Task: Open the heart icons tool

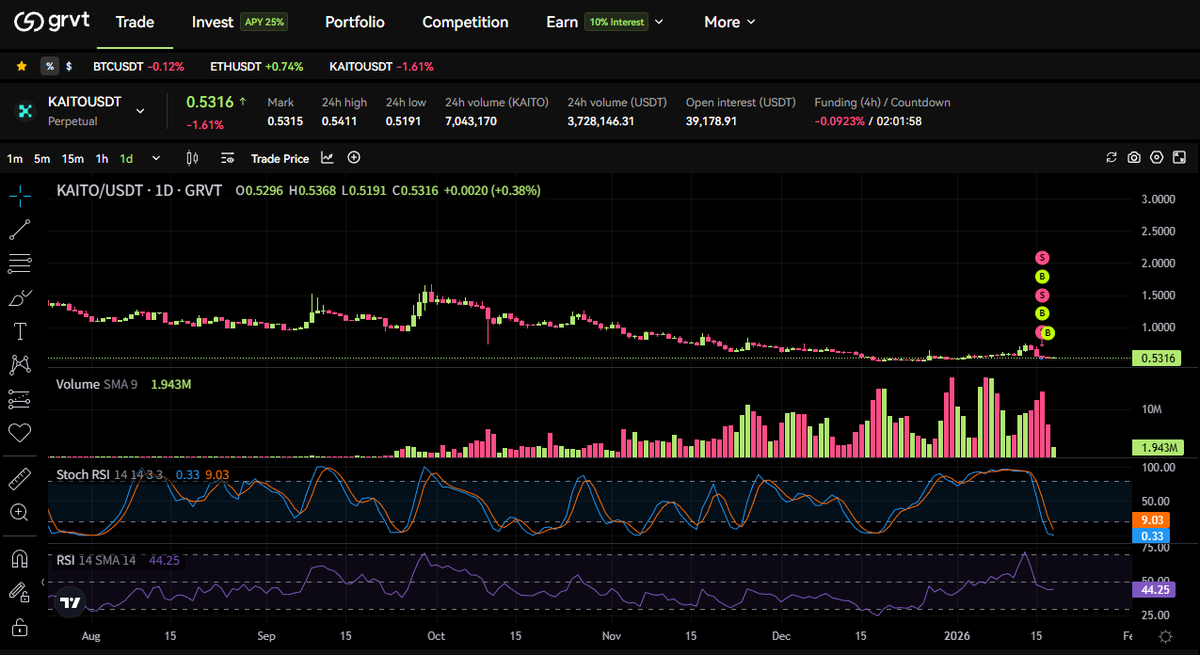Action: [x=20, y=433]
